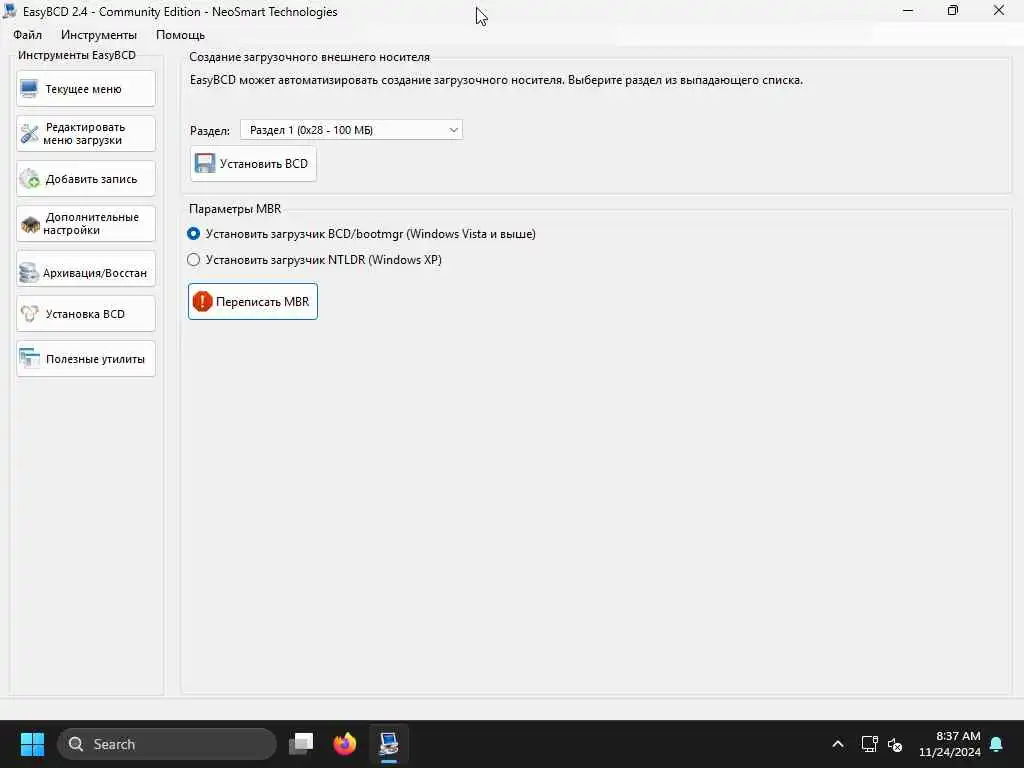Image resolution: width=1024 pixels, height=768 pixels.
Task: Click the window icon beside Полезные утилиты
Action: [x=29, y=359]
